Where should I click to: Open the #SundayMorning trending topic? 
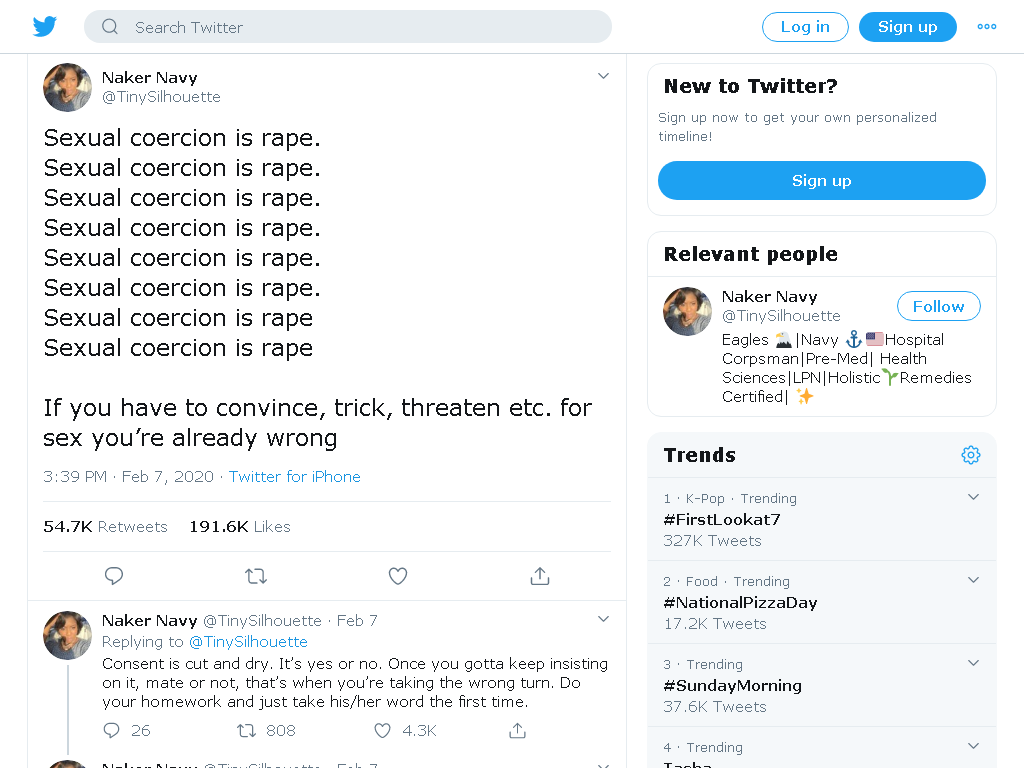click(x=732, y=686)
